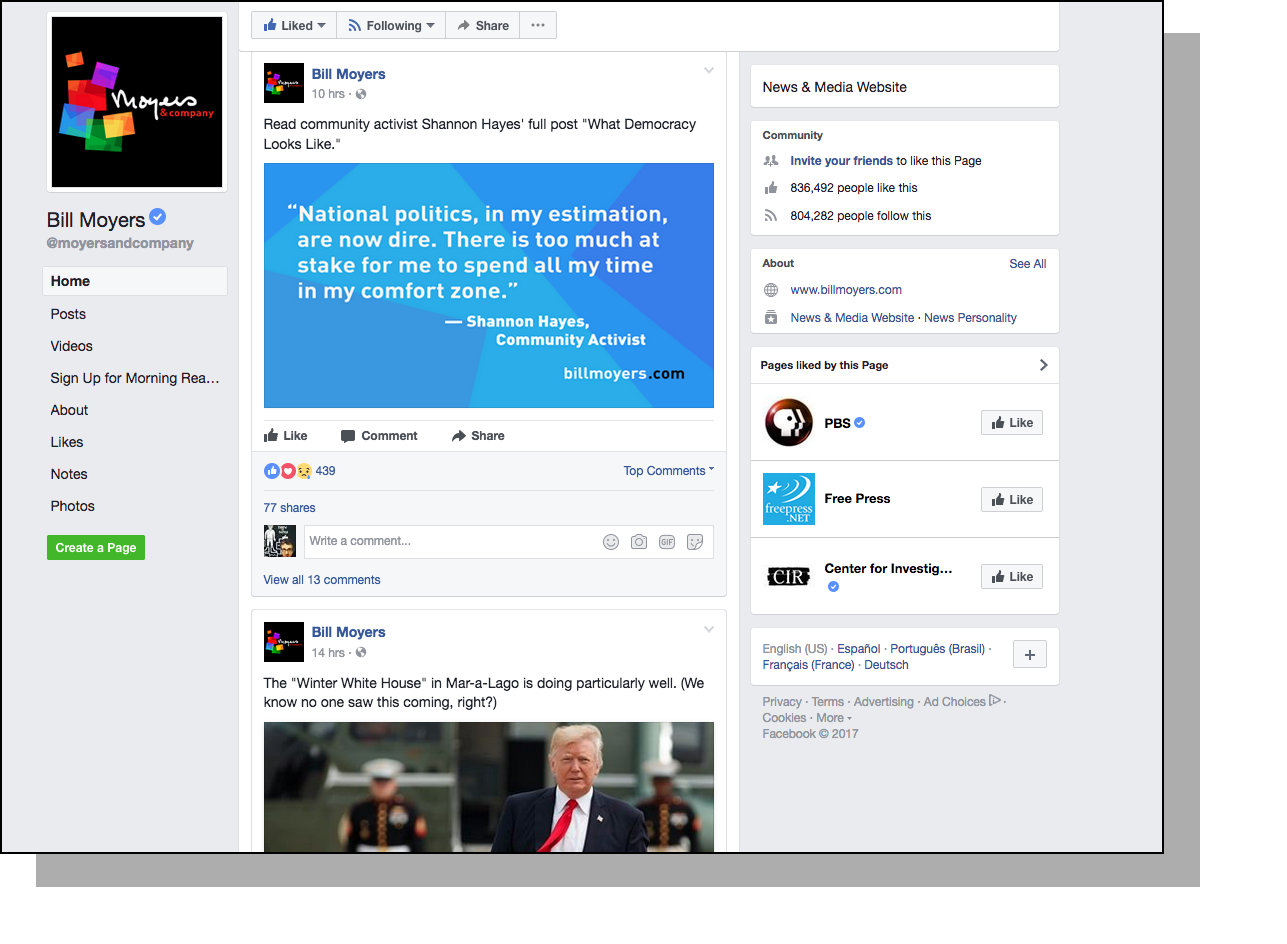The width and height of the screenshot is (1287, 944).
Task: Open the Top Comments sort dropdown
Action: 669,471
